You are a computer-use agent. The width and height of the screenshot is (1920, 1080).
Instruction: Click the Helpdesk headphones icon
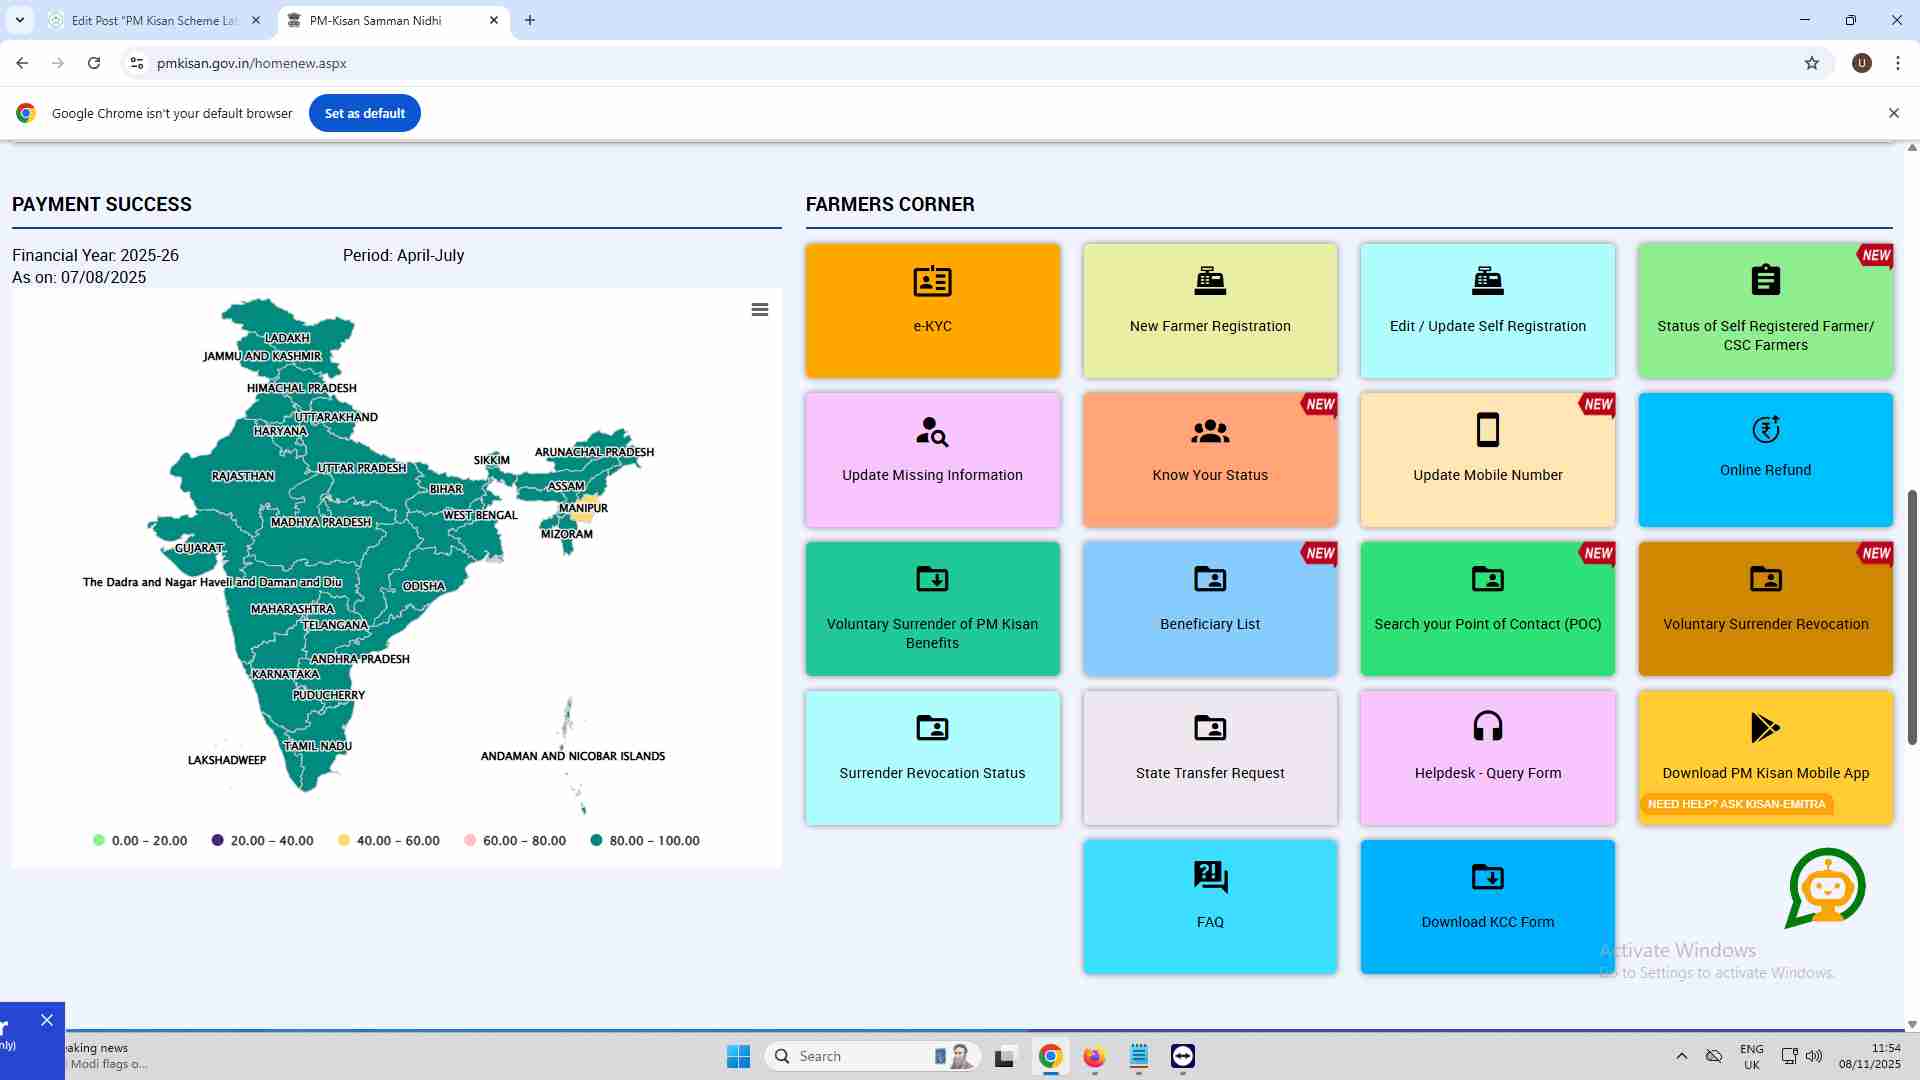[1487, 726]
